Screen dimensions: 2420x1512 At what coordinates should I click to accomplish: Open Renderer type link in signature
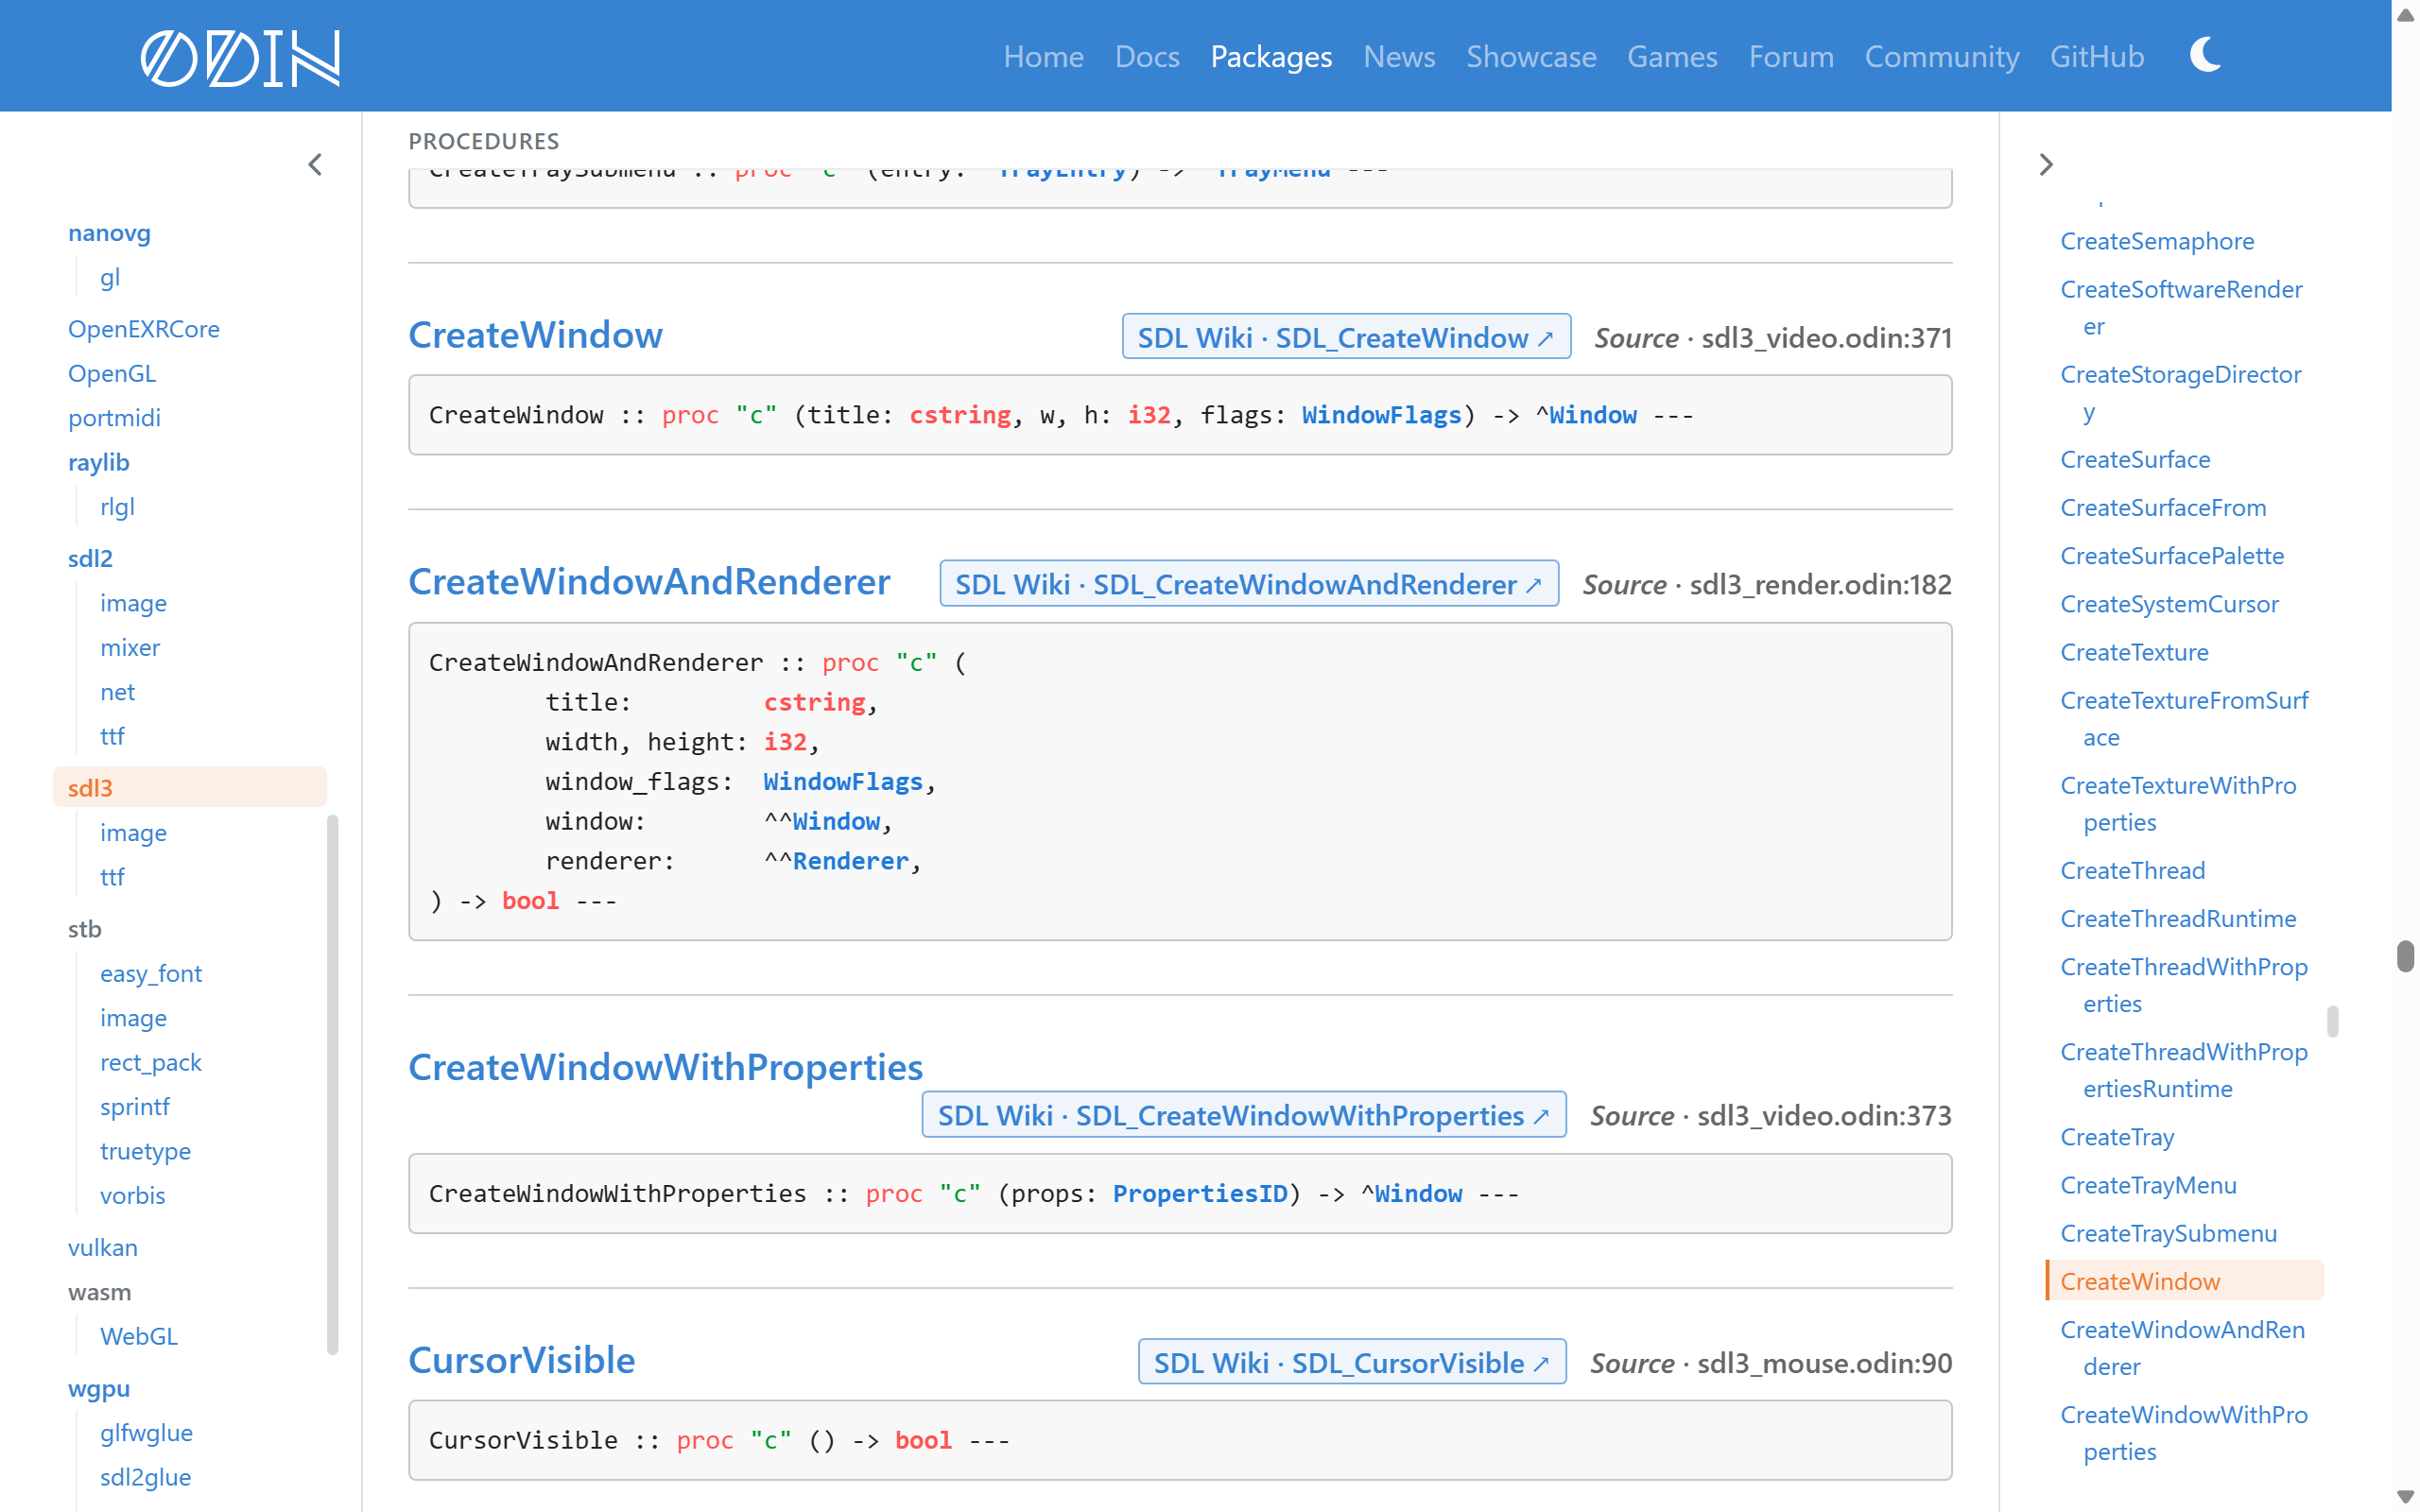pos(850,861)
